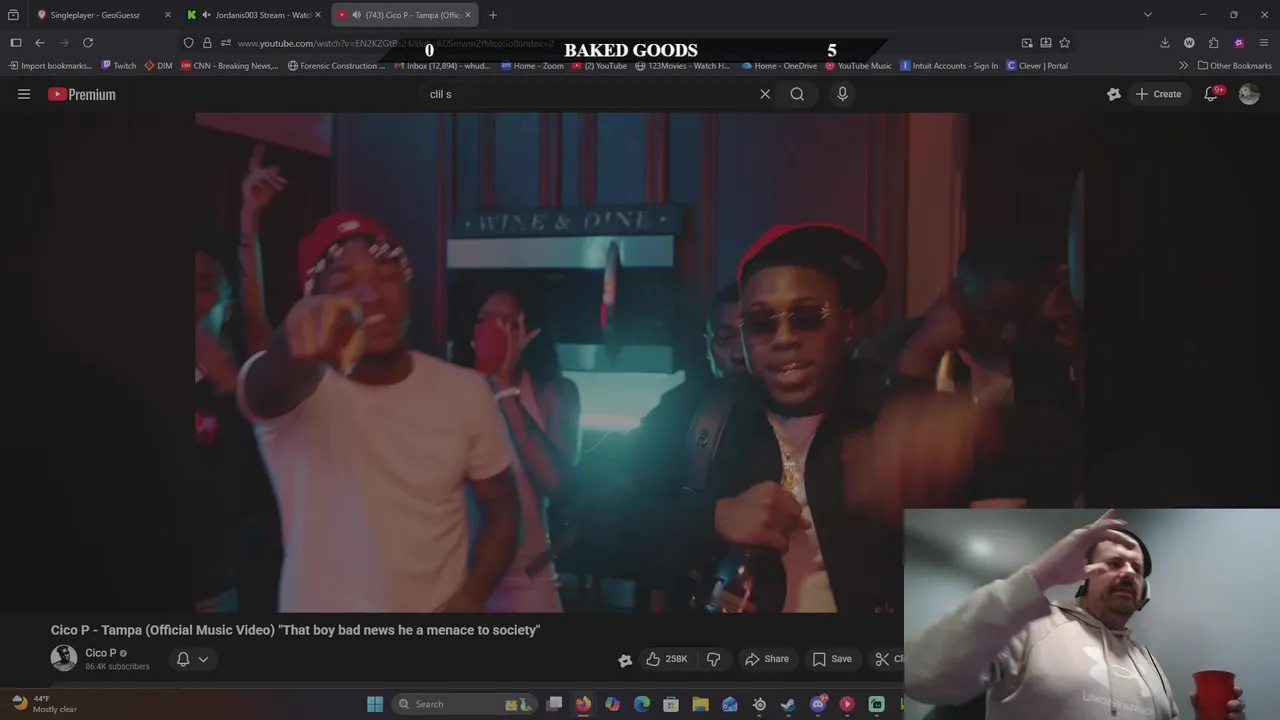Select the Cico P - Tampa tab
The height and width of the screenshot is (720, 1280).
click(x=405, y=15)
